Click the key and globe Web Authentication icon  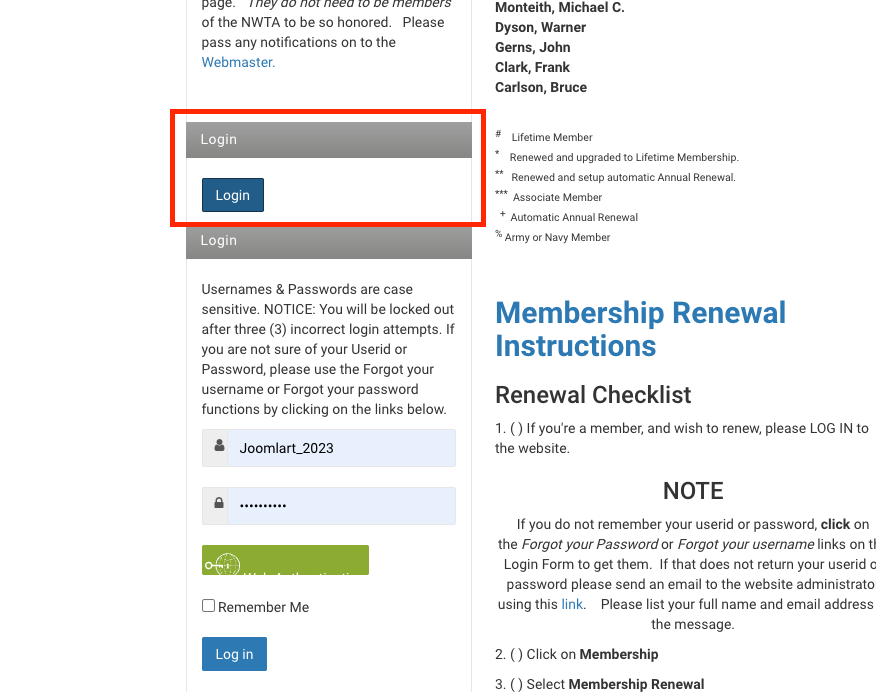[x=222, y=564]
